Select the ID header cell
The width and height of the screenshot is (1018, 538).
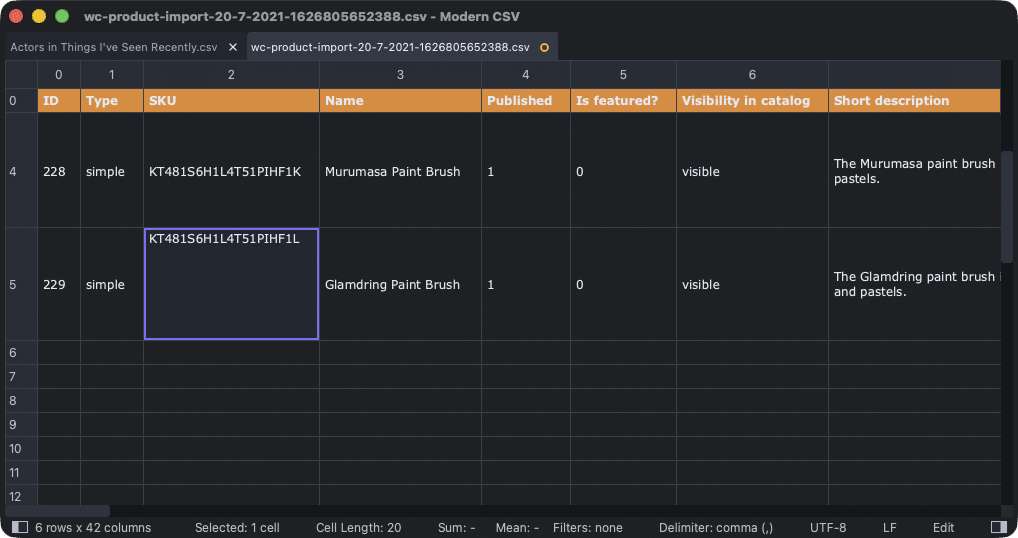[x=59, y=101]
